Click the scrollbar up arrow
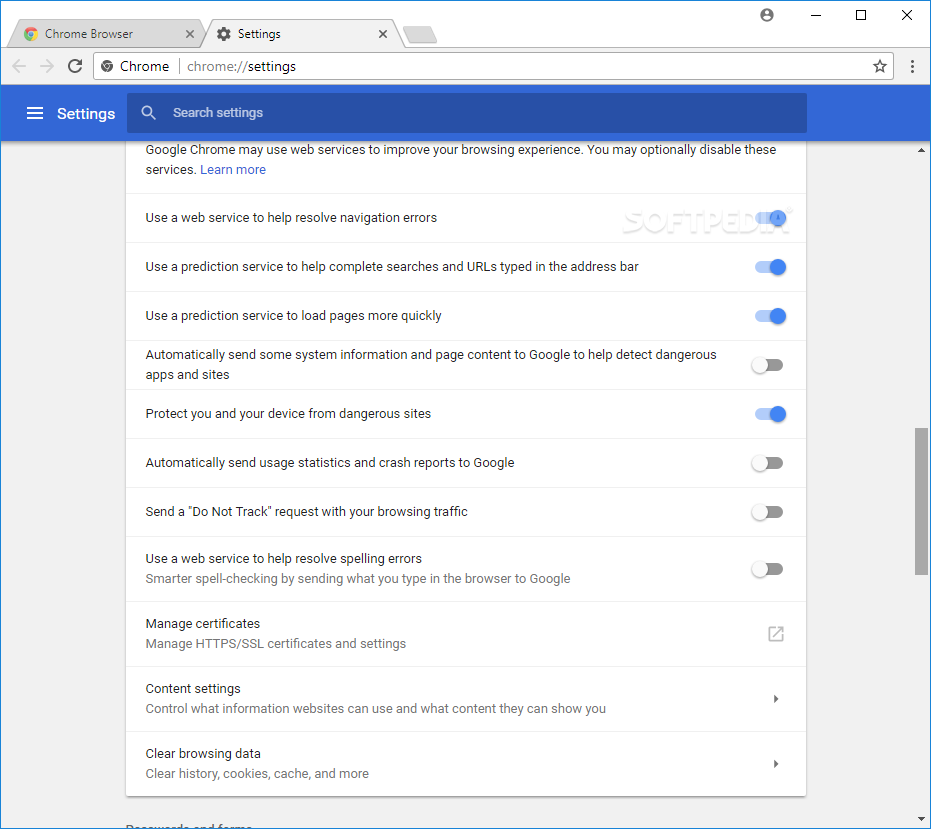This screenshot has height=829, width=931. [x=921, y=151]
